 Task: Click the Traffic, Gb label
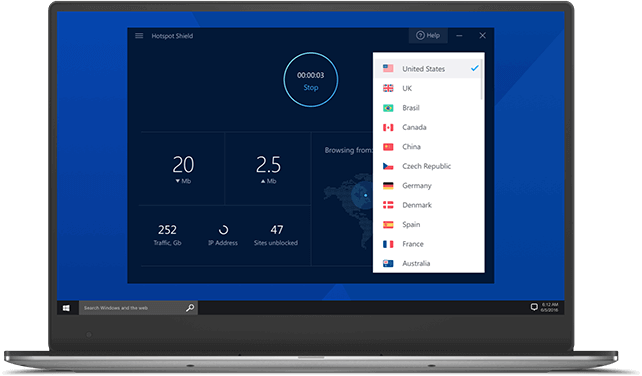[167, 243]
